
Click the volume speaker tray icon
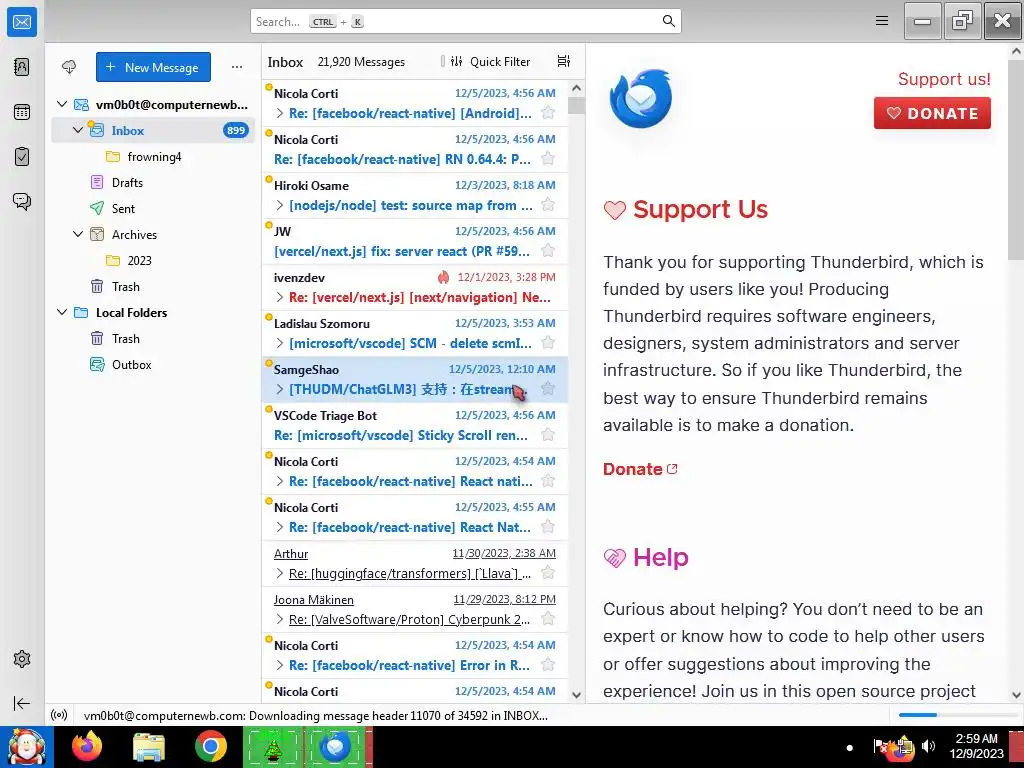pyautogui.click(x=928, y=746)
